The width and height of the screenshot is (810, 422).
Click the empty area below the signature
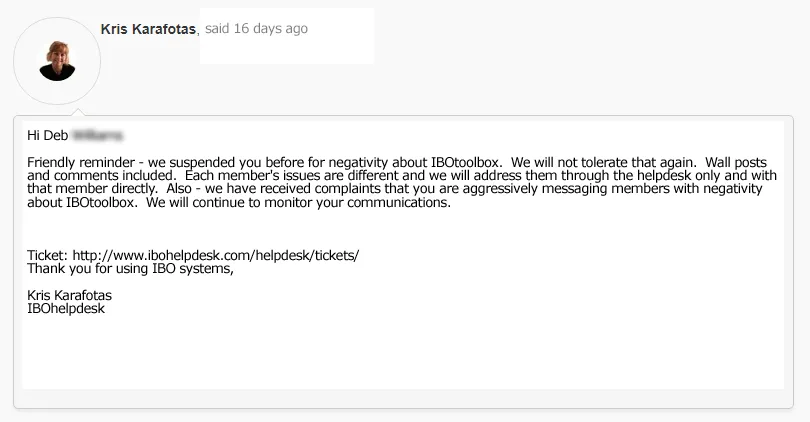coord(403,351)
